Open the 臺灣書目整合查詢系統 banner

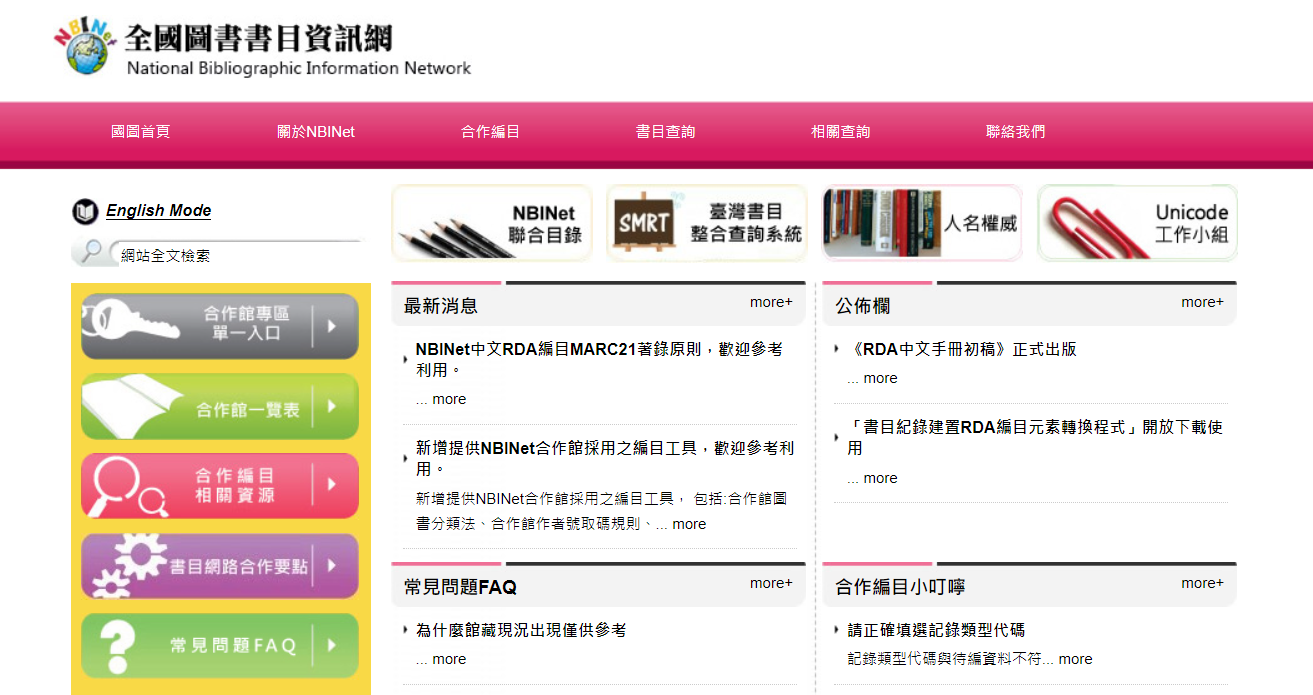point(707,223)
